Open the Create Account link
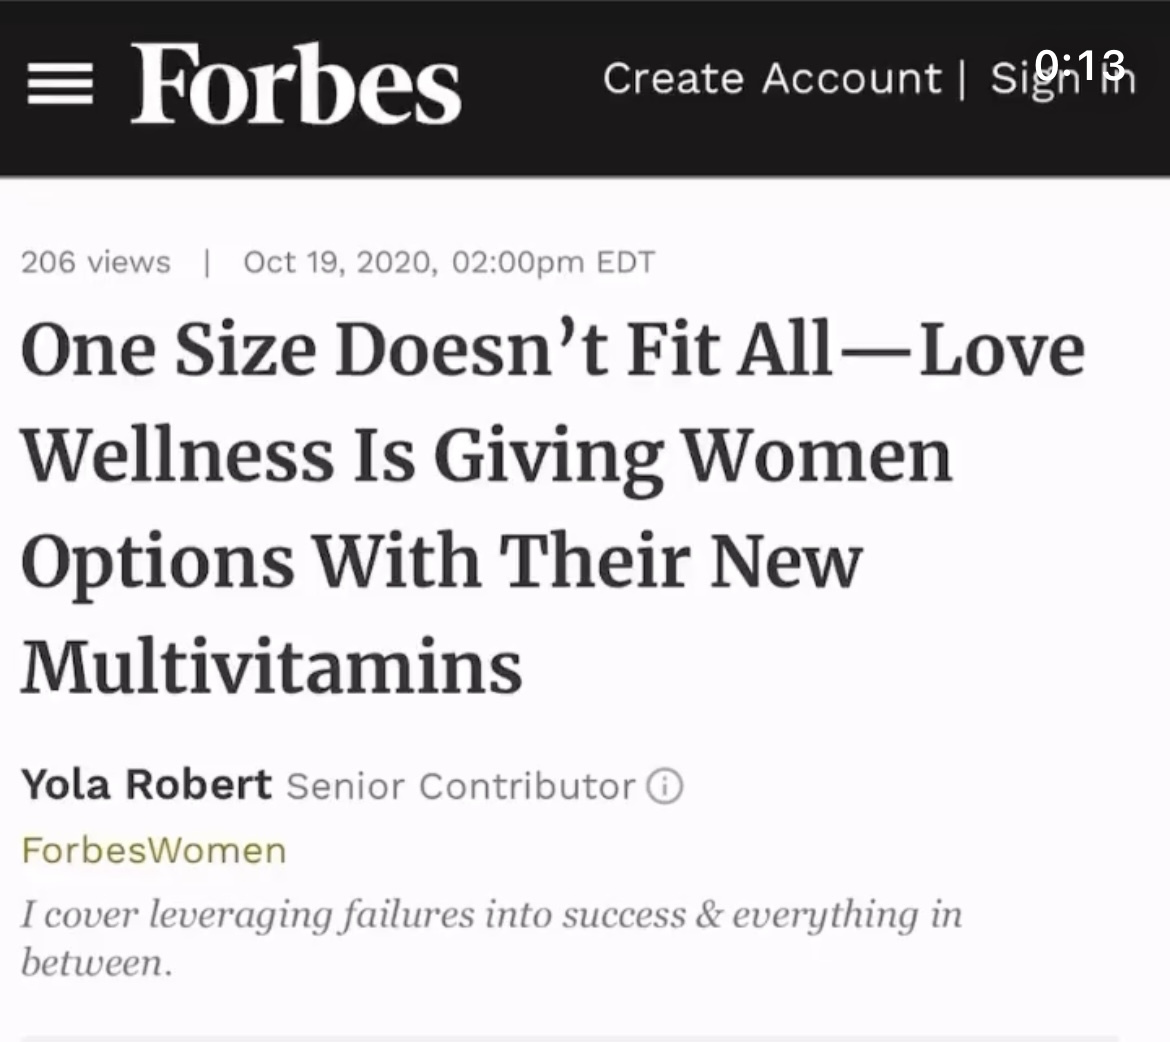 pos(772,79)
